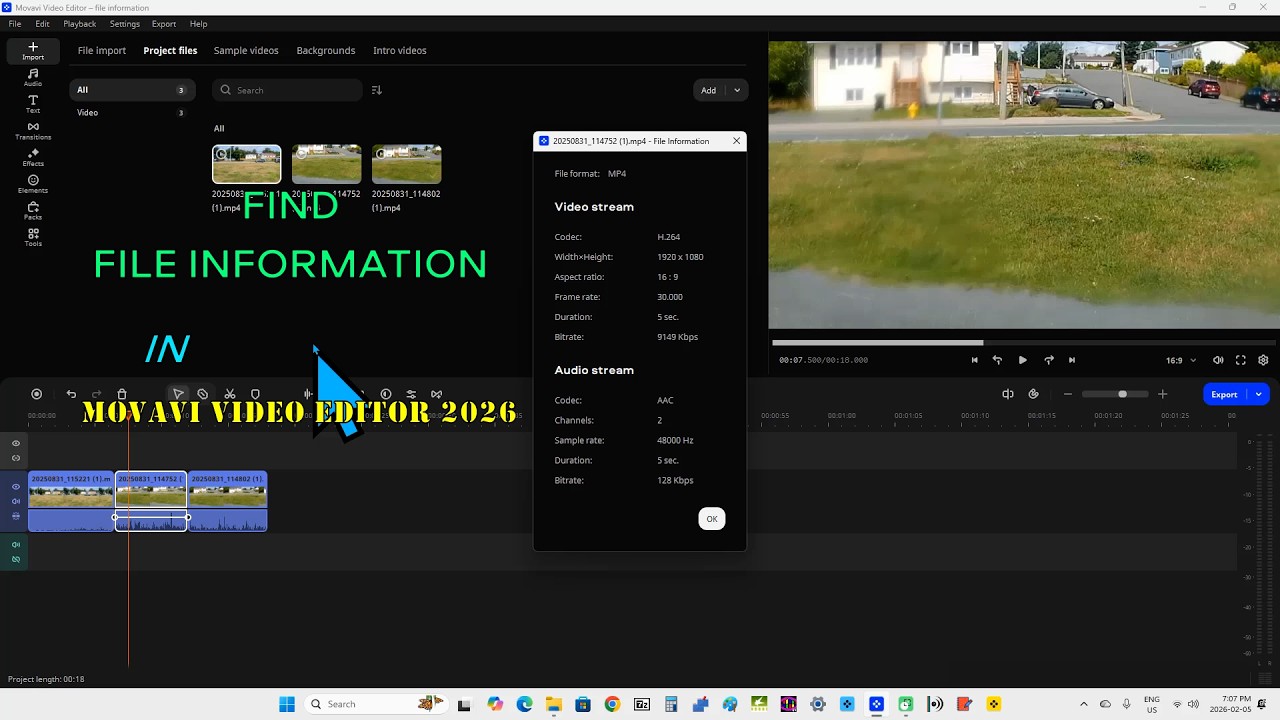1280x720 pixels.
Task: Open the Edit menu
Action: [x=42, y=24]
